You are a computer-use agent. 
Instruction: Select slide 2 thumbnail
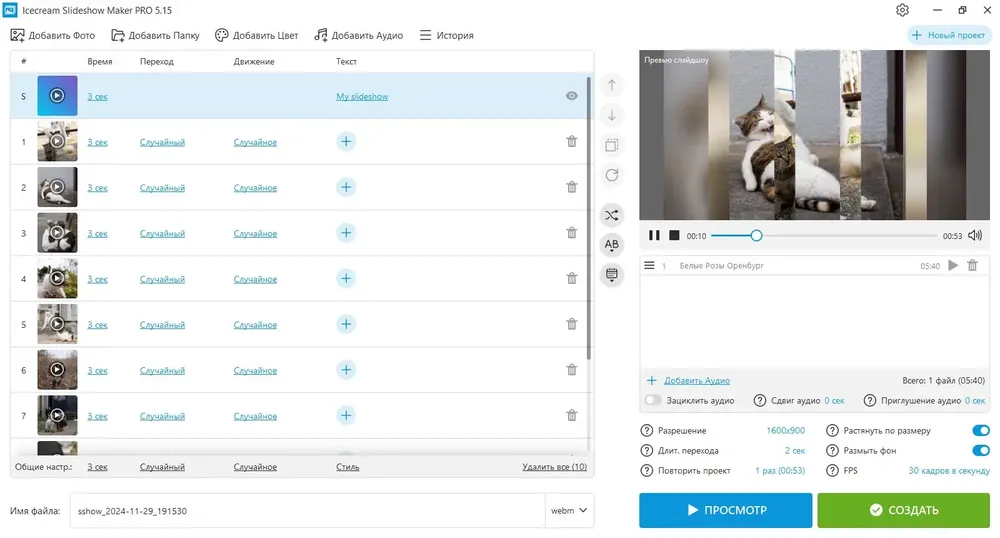57,187
